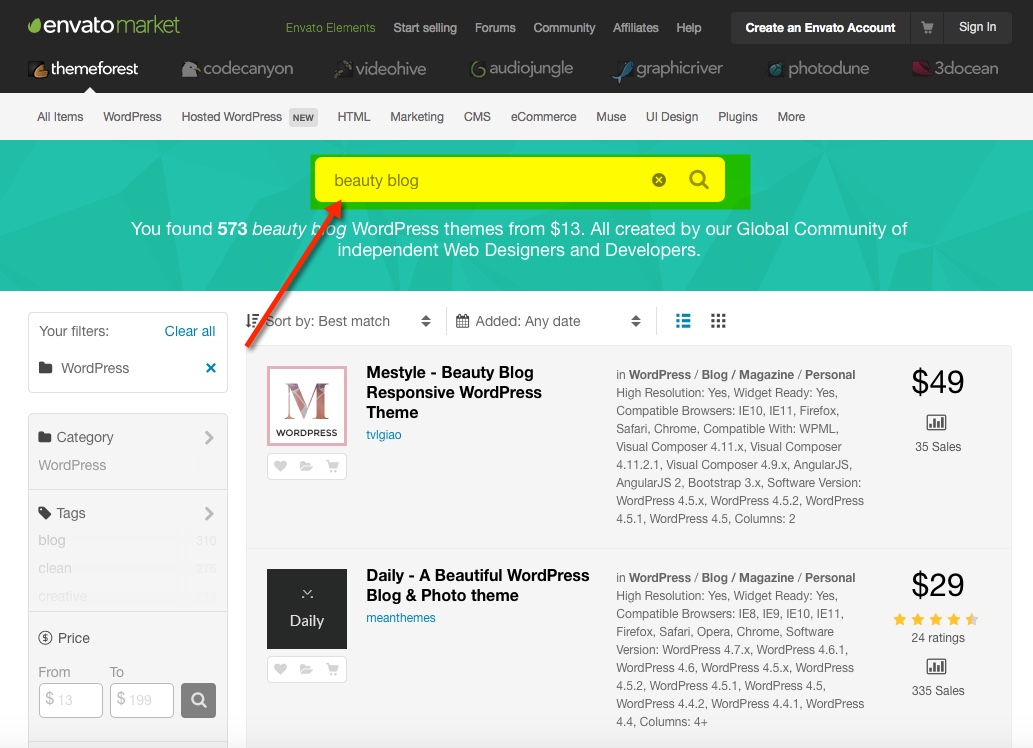Go to the AudioJungle marketplace
Viewport: 1033px width, 748px height.
pos(521,69)
